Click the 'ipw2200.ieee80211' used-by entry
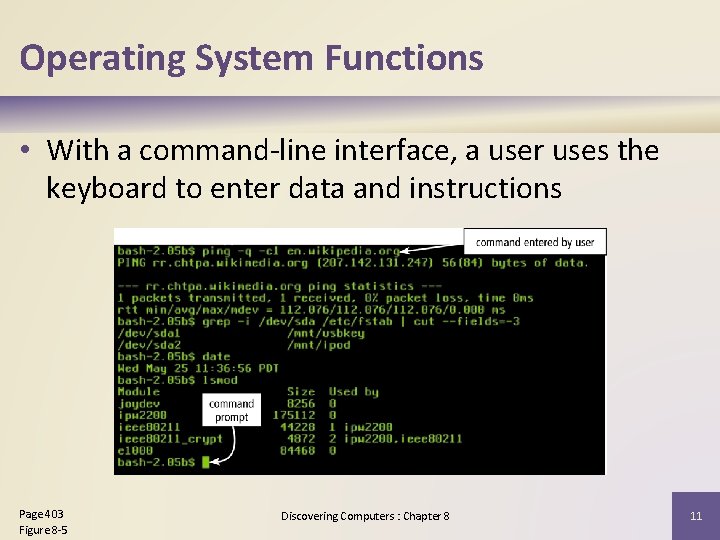The height and width of the screenshot is (540, 720). click(403, 439)
